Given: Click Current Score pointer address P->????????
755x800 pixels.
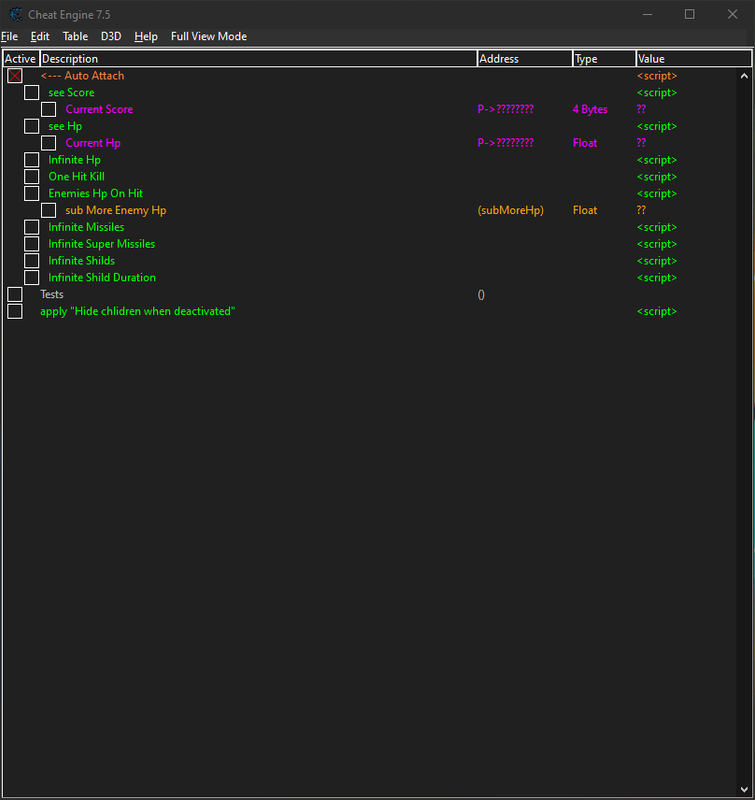Looking at the screenshot, I should point(506,109).
